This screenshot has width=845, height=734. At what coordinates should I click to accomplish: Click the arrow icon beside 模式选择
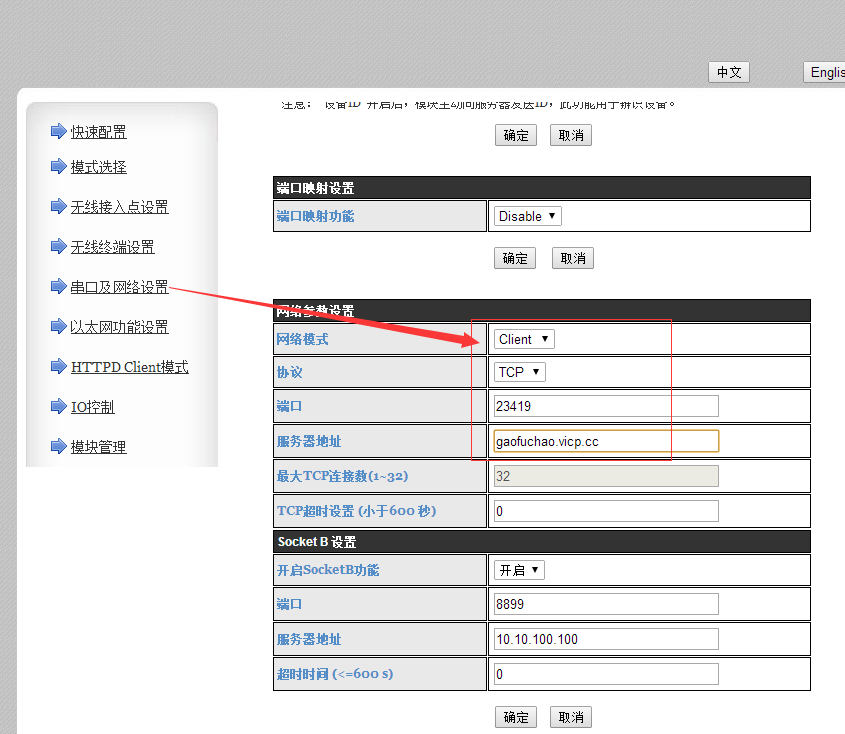[58, 167]
